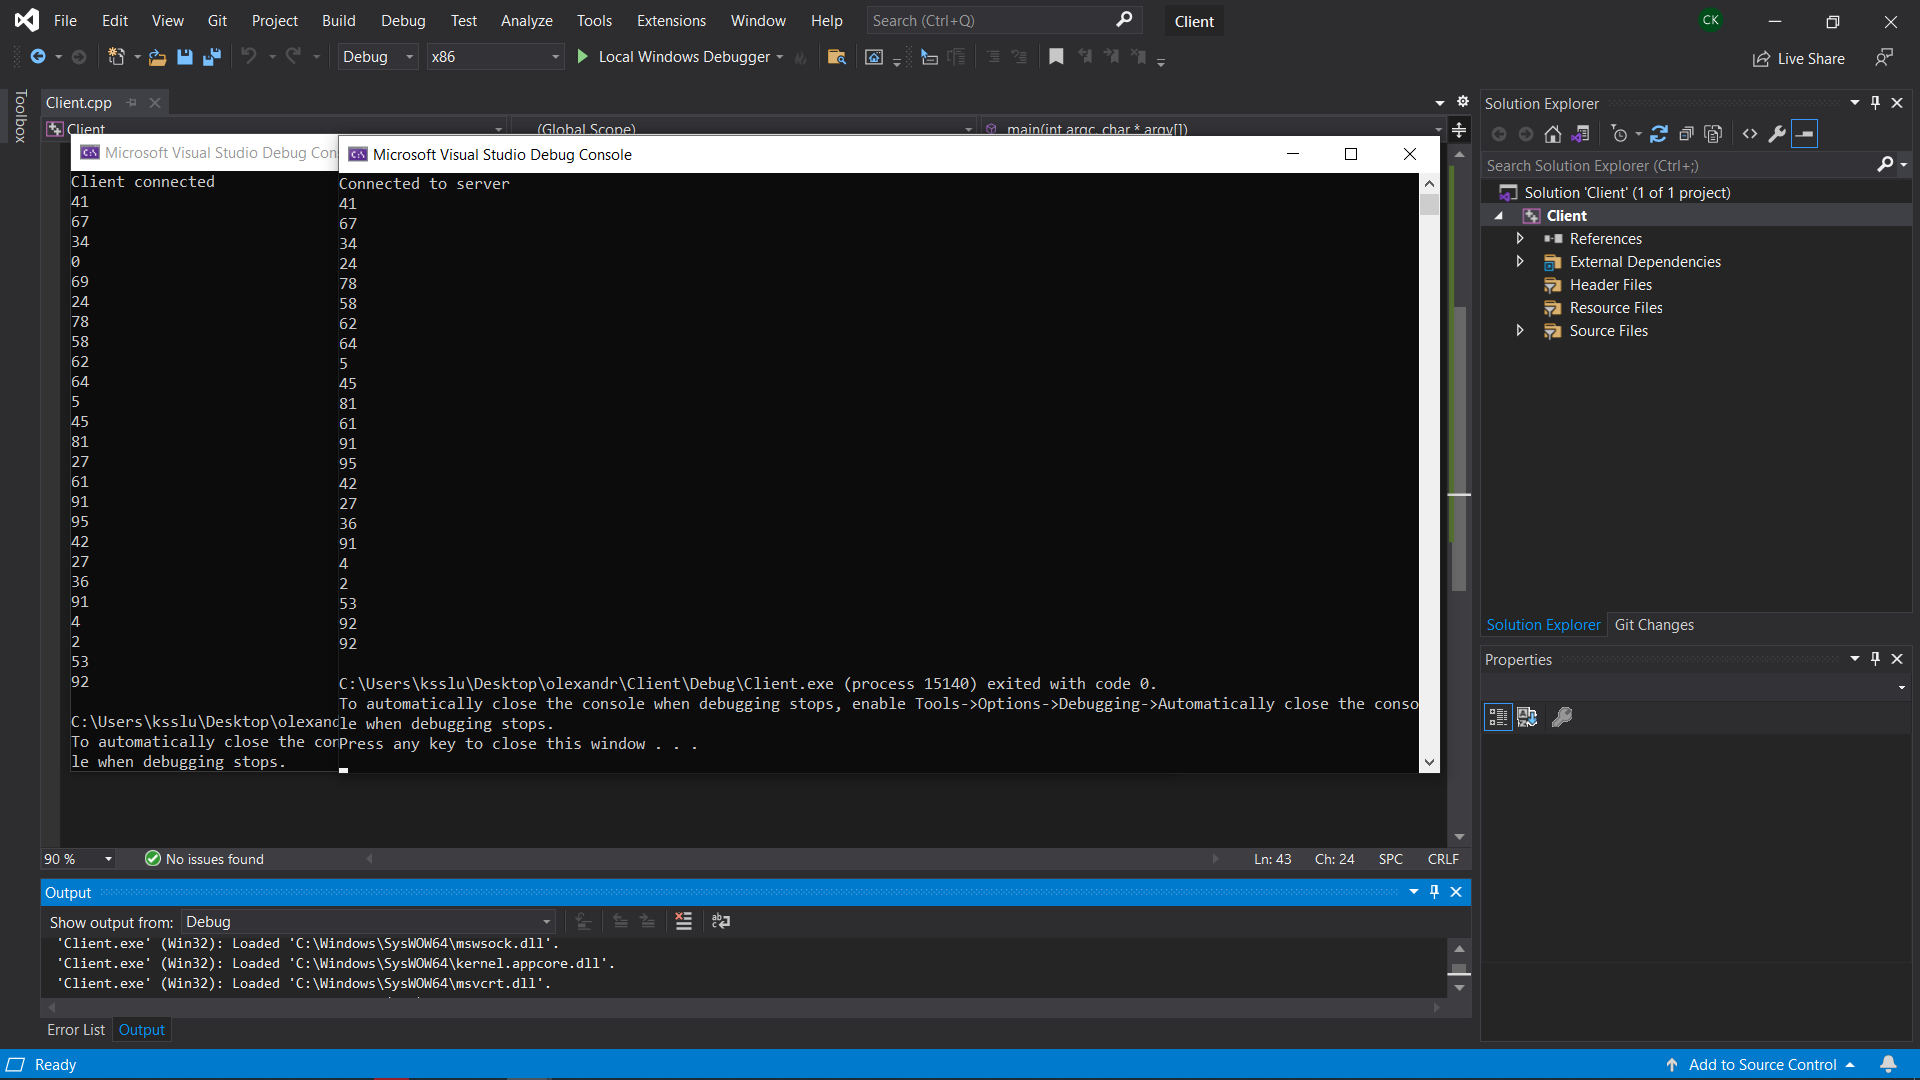
Task: Click the Find in Files folder icon
Action: click(x=837, y=57)
